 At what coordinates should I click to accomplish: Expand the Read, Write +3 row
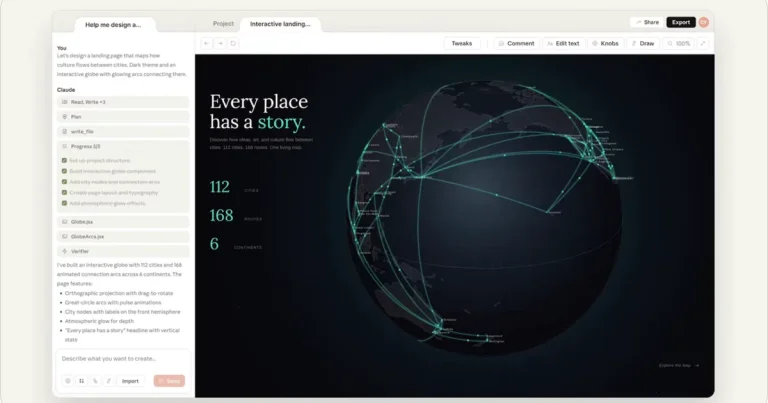(x=123, y=102)
